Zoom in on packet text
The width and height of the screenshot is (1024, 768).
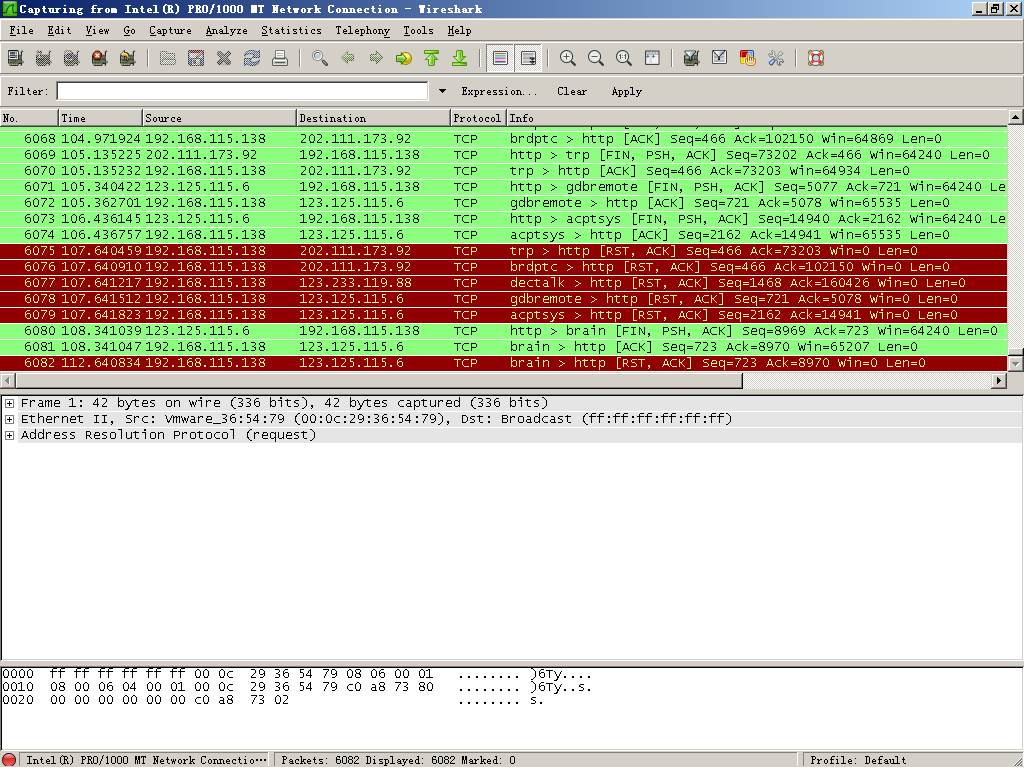[568, 58]
